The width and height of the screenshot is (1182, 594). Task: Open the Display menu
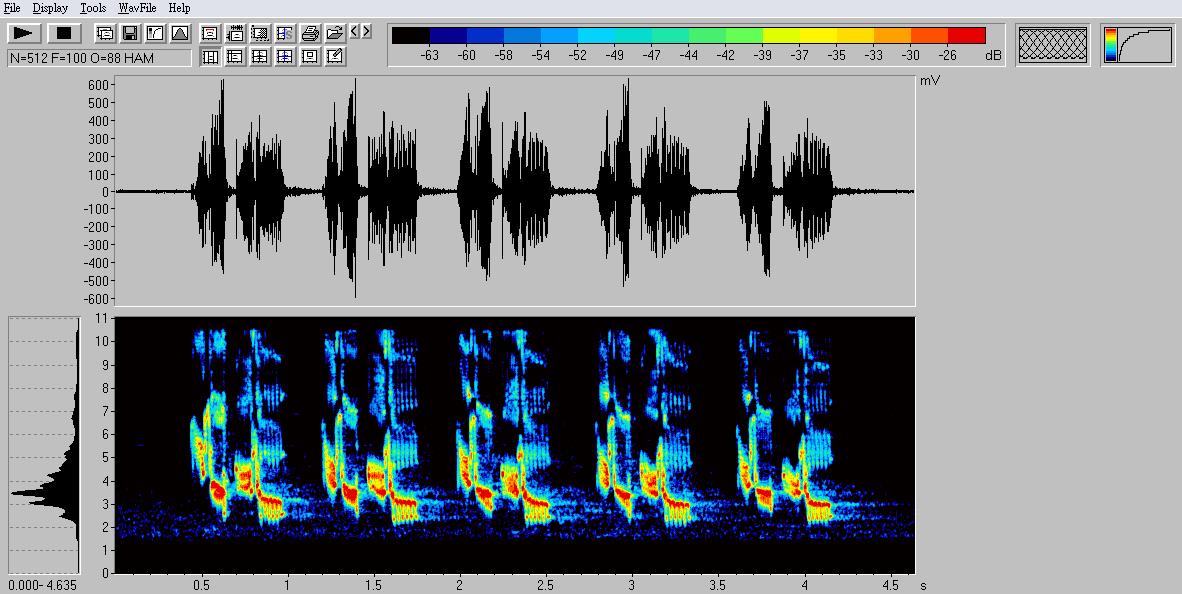pyautogui.click(x=50, y=8)
